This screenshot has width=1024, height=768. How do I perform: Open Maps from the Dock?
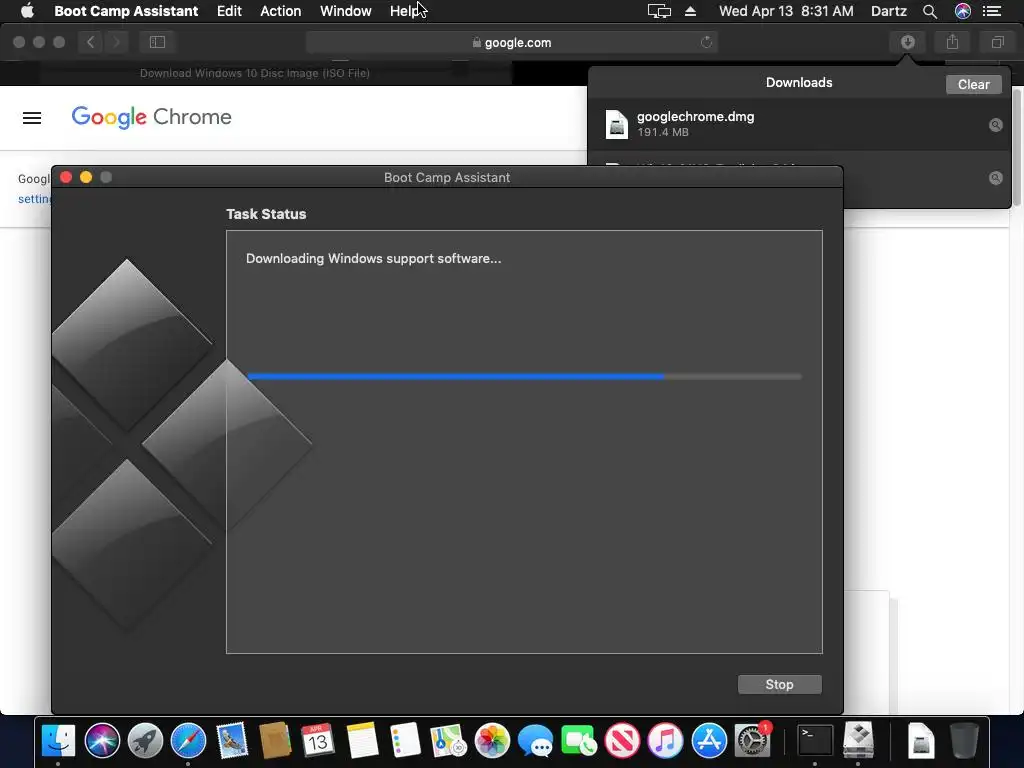click(449, 741)
